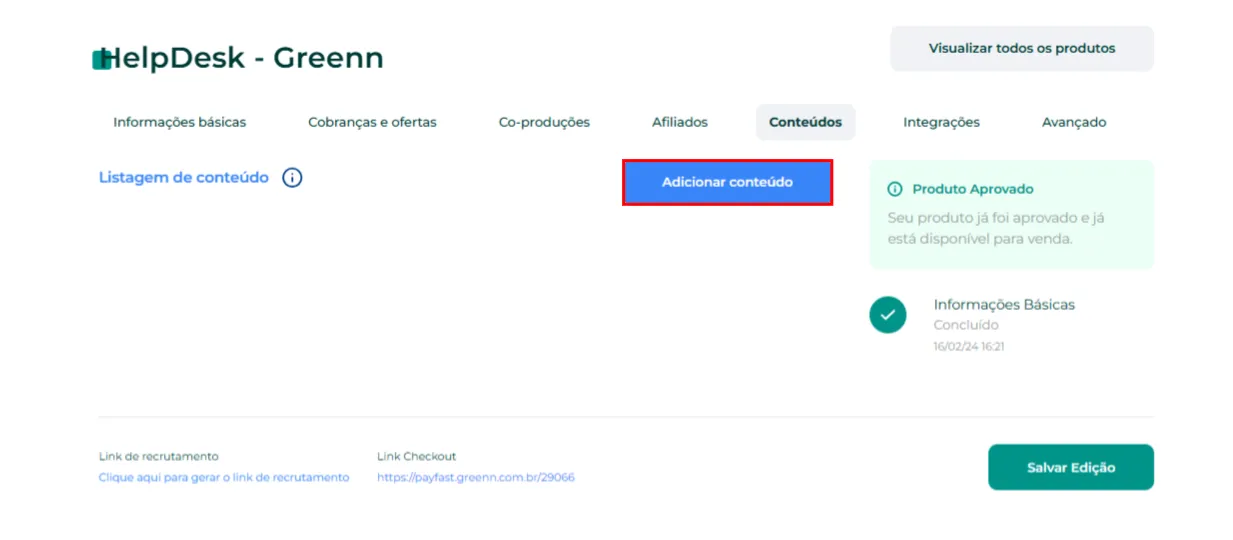Click the green checkmark for Informações Básicas
The image size is (1233, 540).
pos(888,315)
